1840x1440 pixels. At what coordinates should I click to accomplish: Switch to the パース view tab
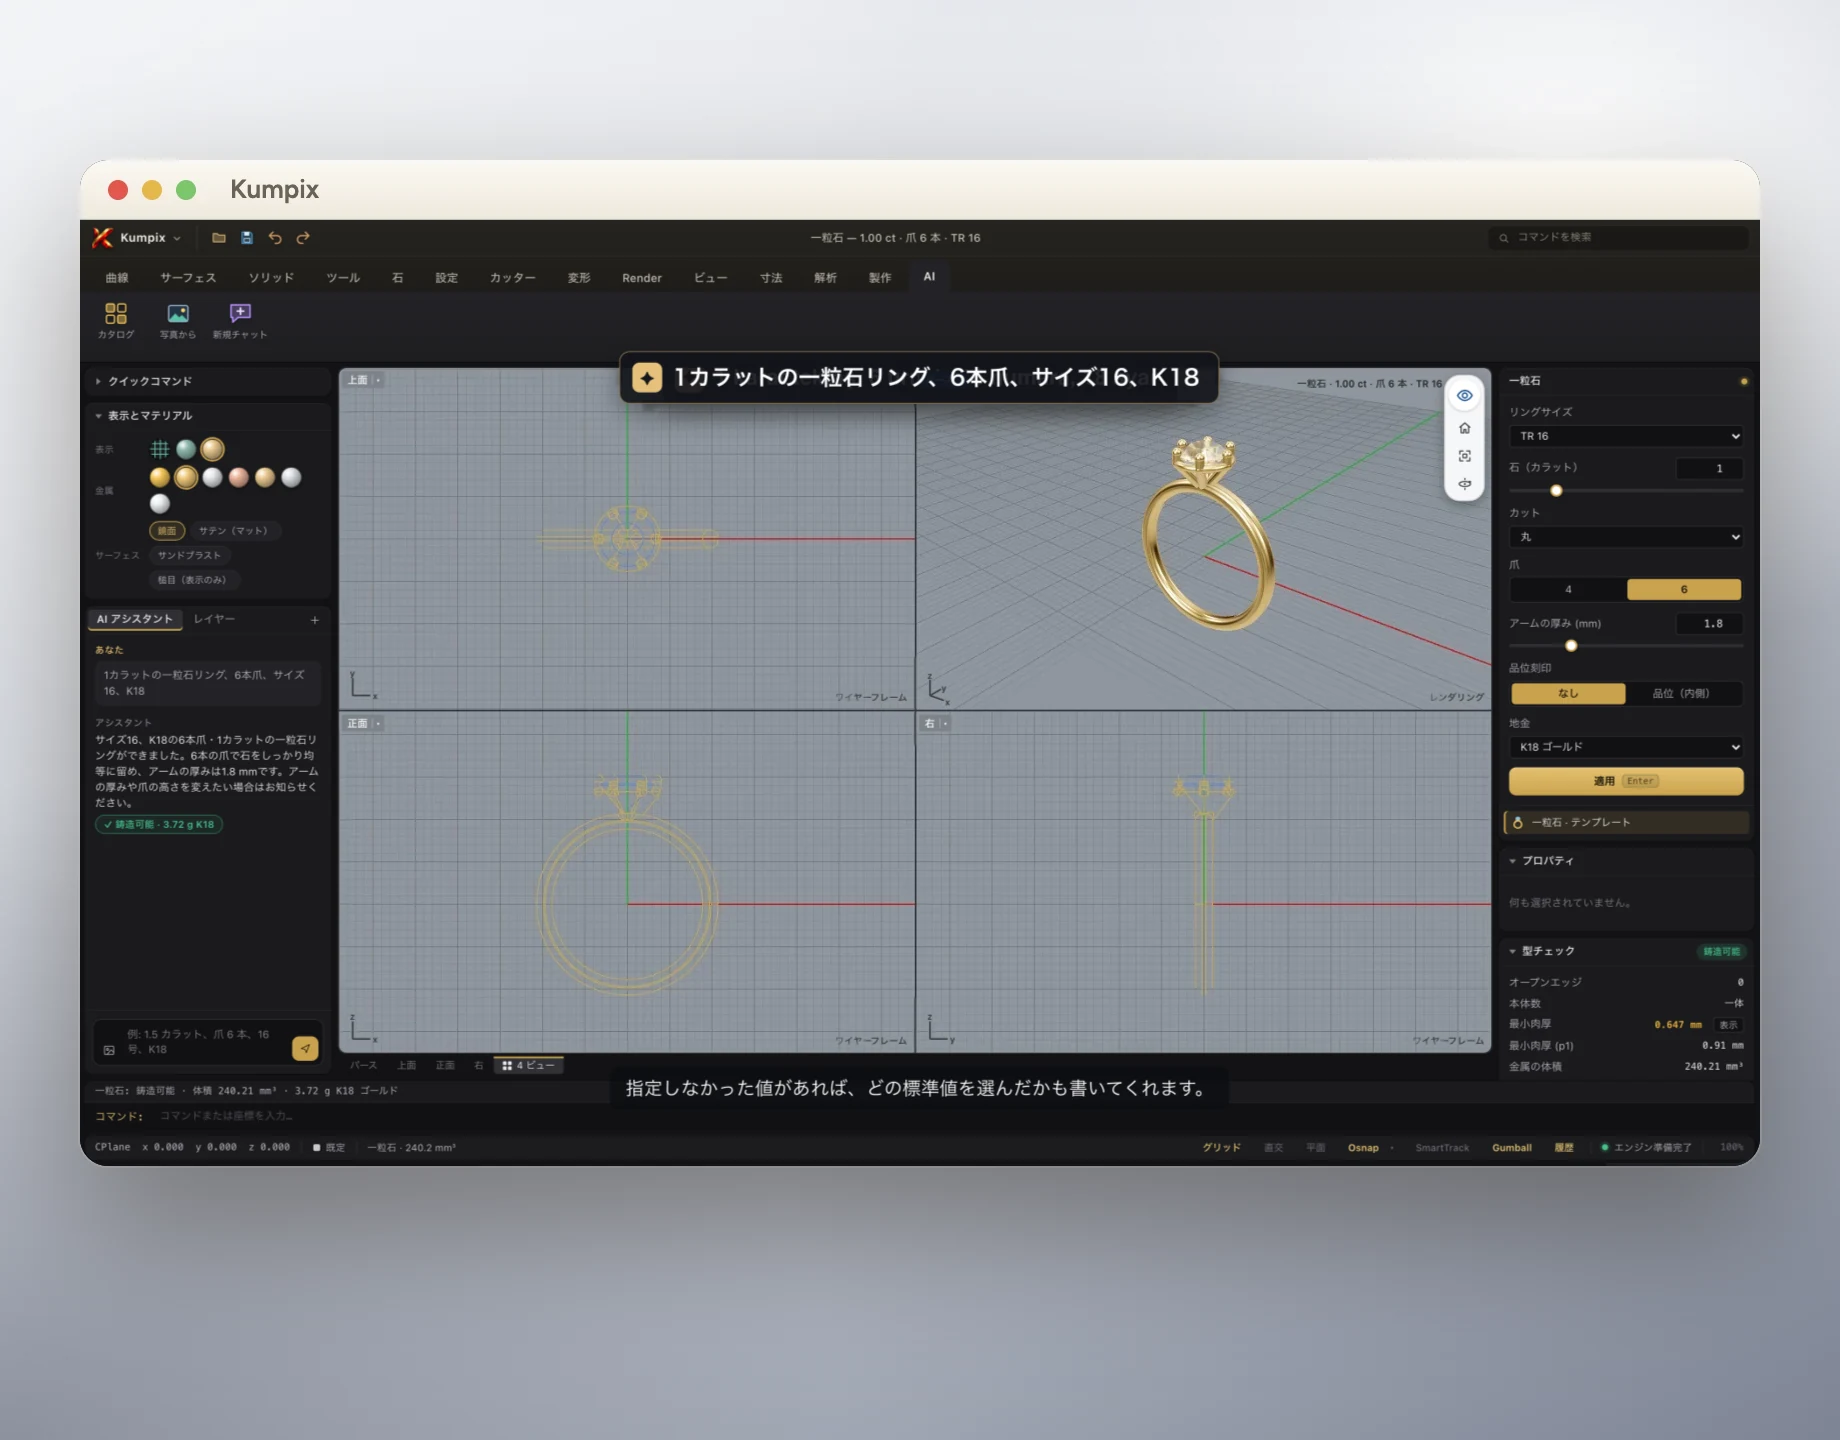[x=363, y=1066]
